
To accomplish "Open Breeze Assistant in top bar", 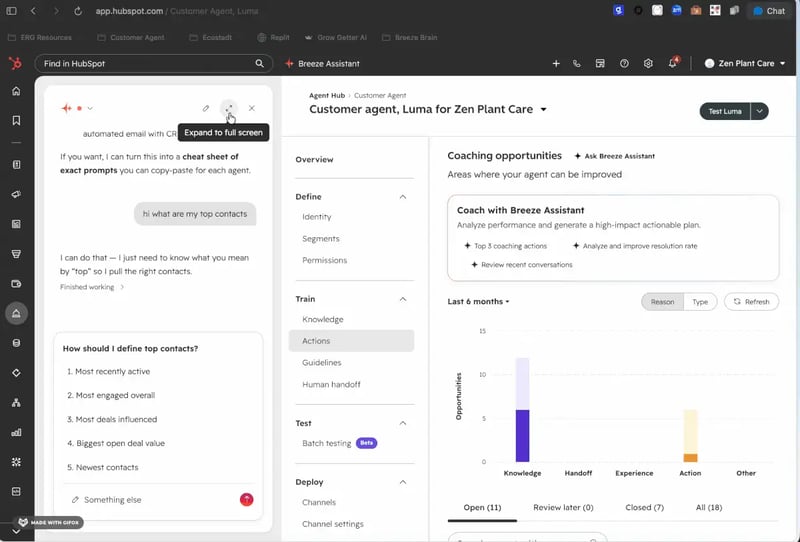I will [322, 63].
